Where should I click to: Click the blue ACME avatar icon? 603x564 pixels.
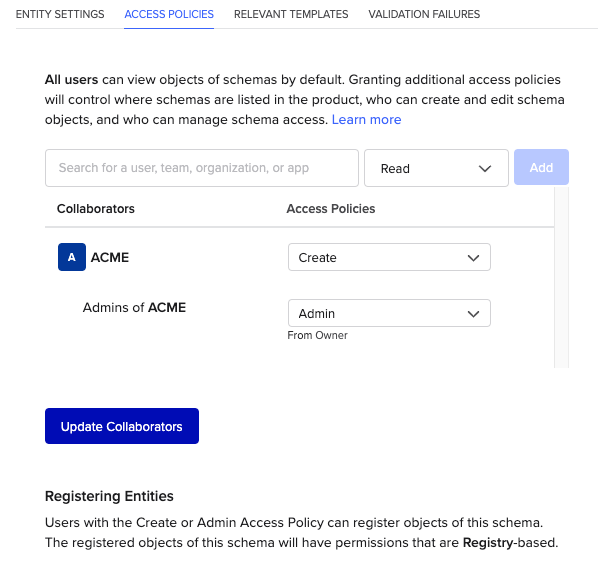[x=71, y=257]
